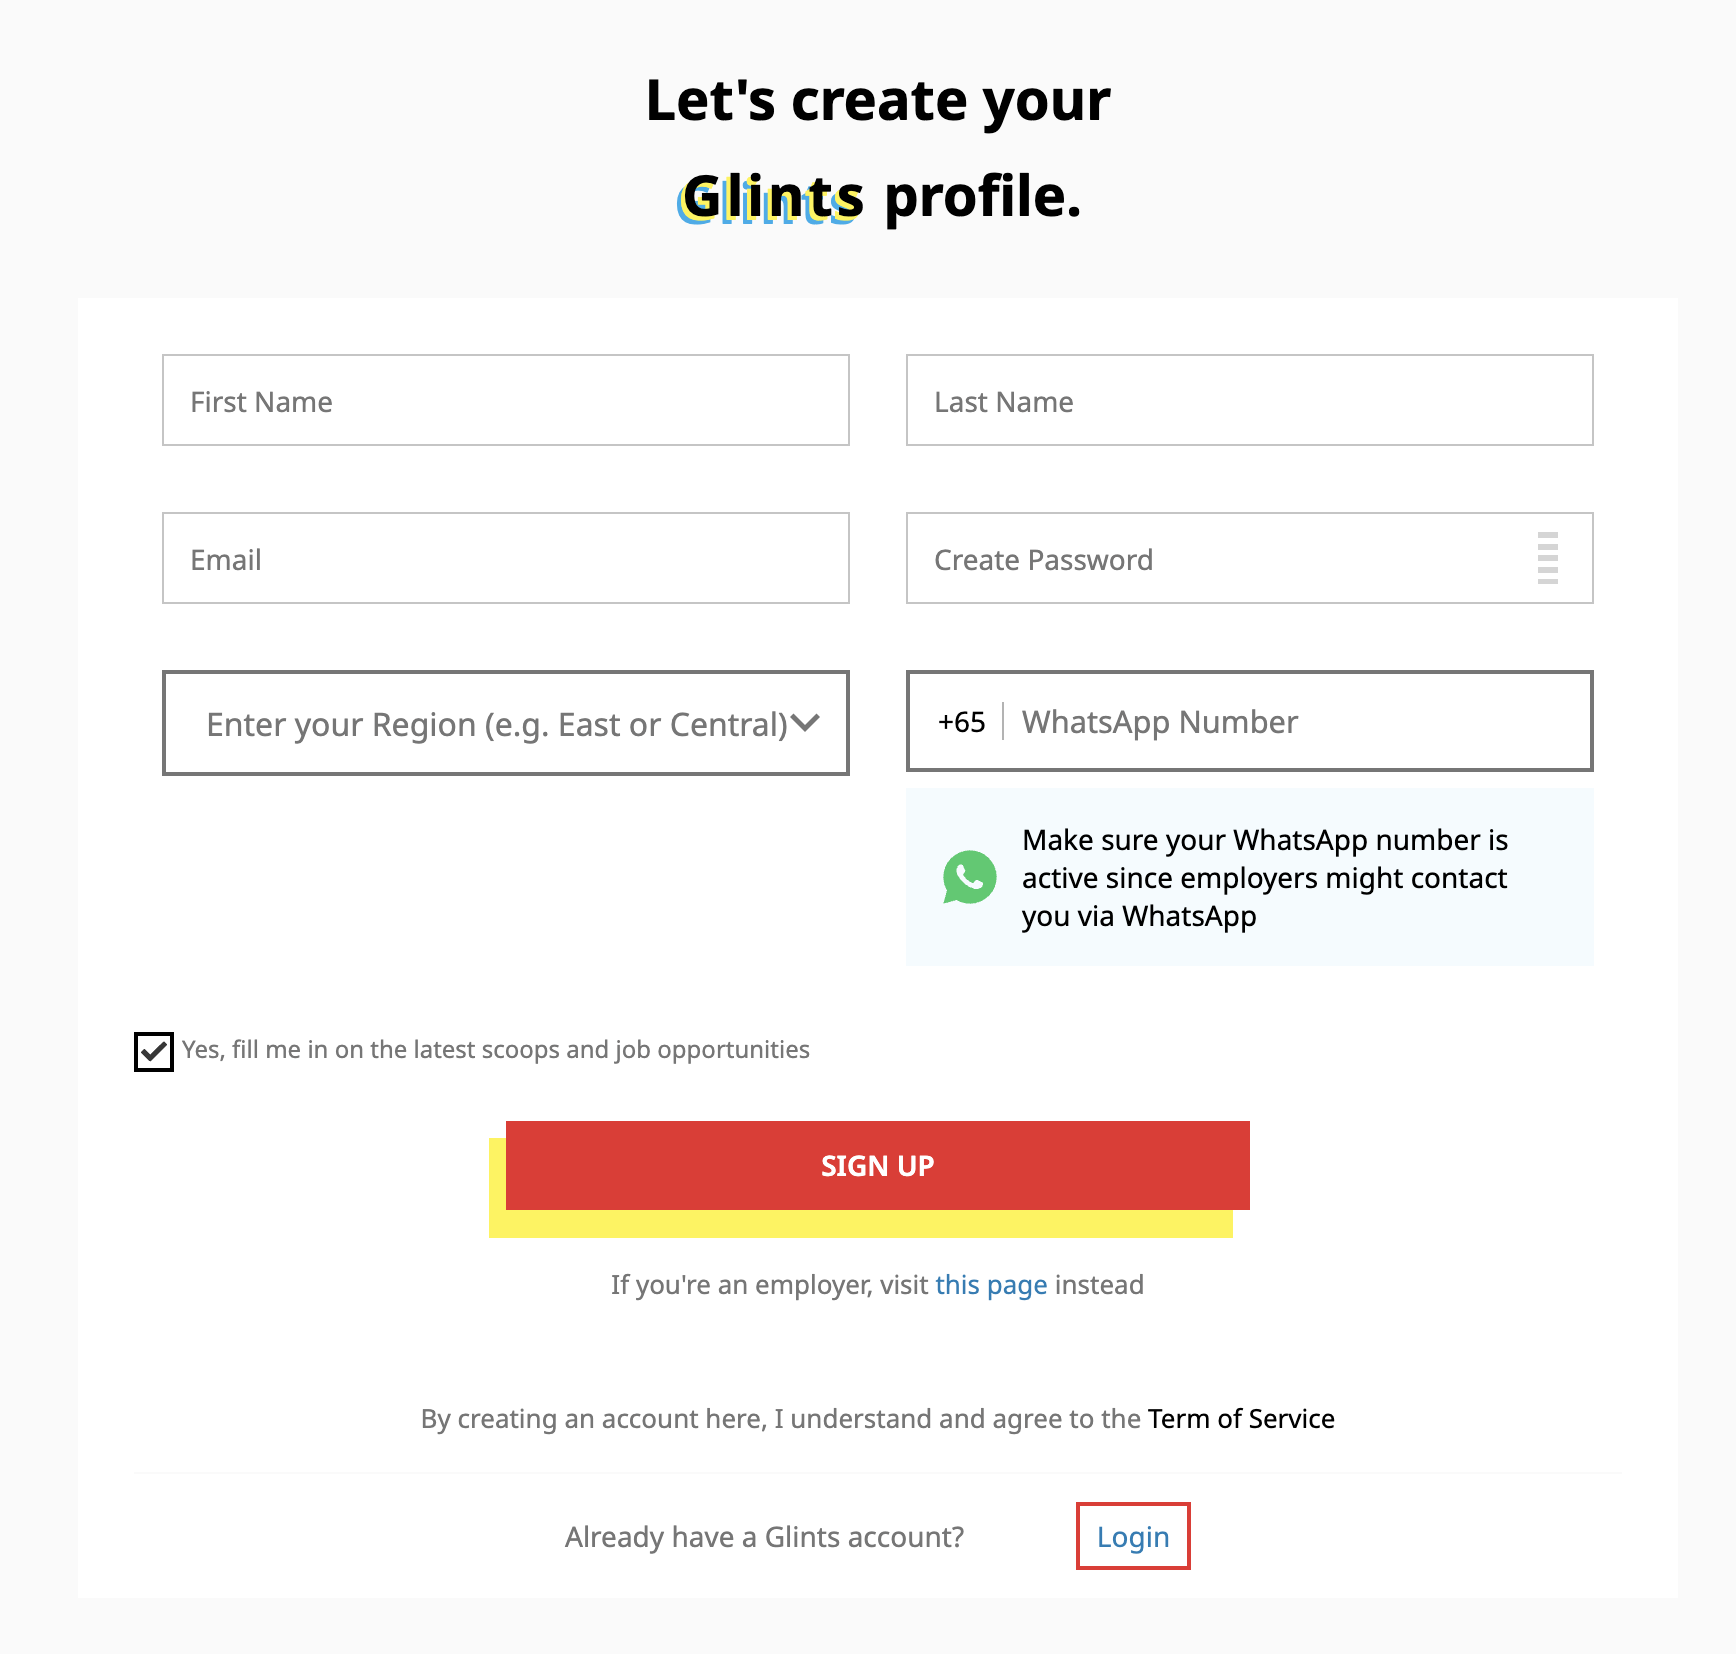The width and height of the screenshot is (1736, 1654).
Task: Focus the Email input
Action: point(505,558)
